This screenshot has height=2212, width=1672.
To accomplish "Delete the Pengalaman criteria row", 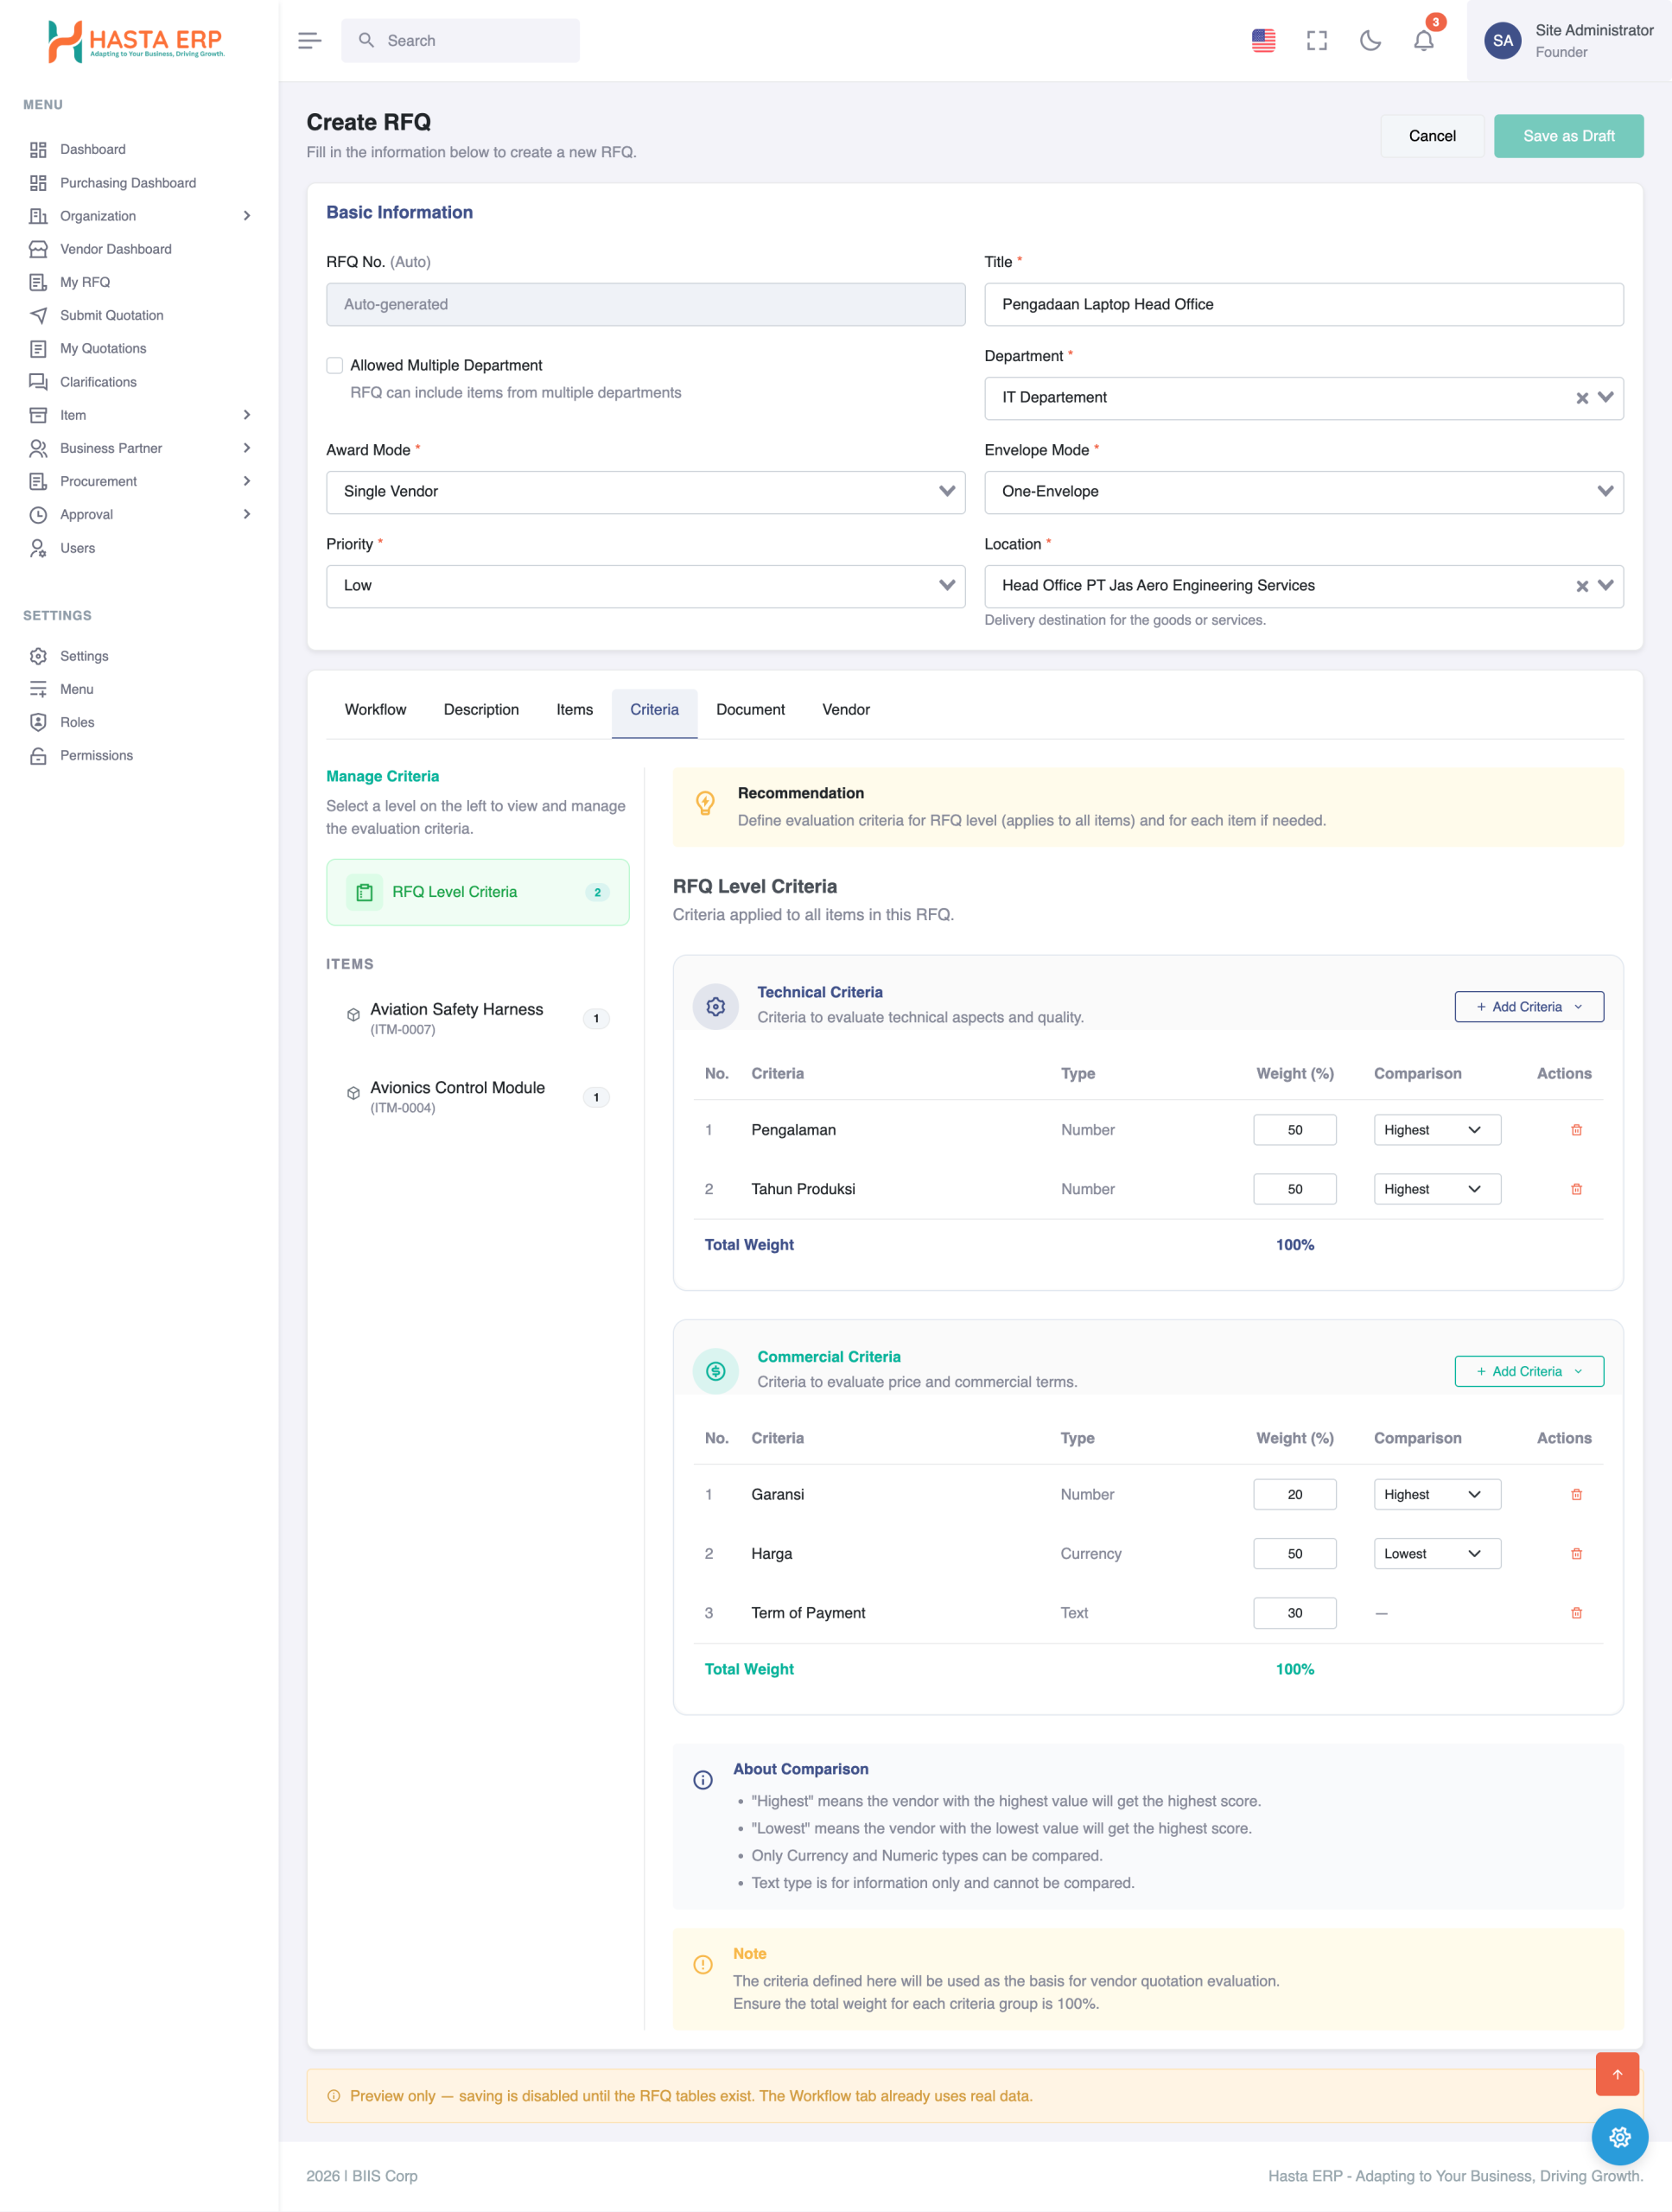I will 1576,1130.
